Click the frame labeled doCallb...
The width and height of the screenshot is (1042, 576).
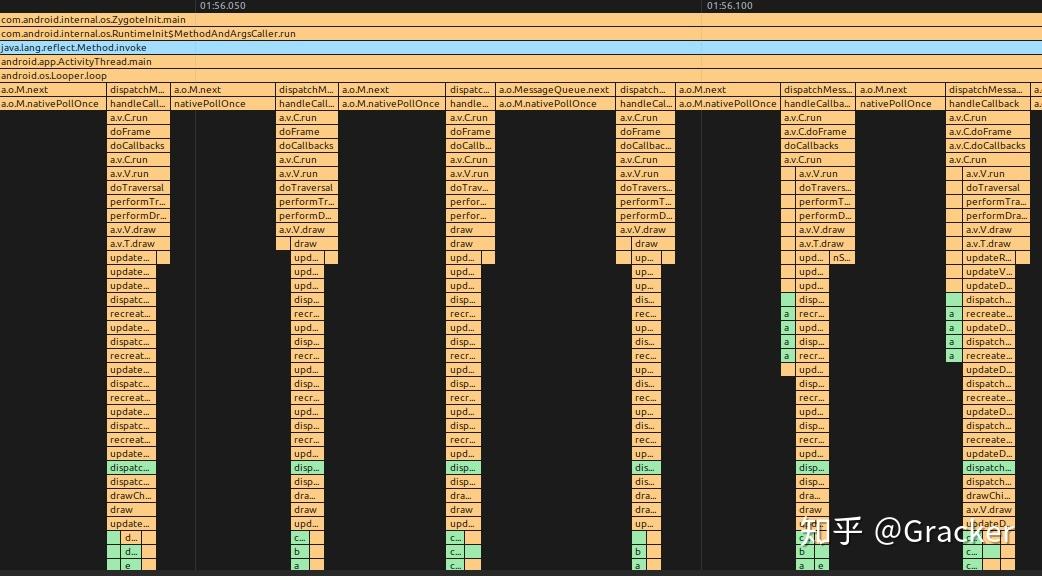[470, 145]
